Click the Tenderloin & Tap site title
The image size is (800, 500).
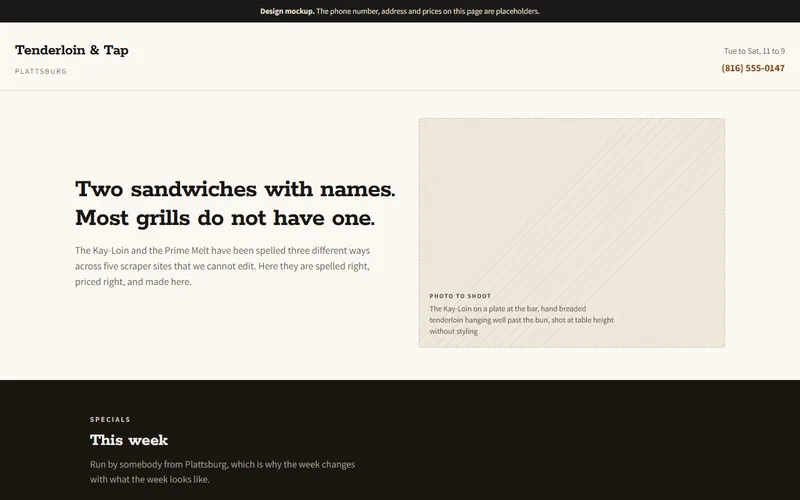pos(72,50)
